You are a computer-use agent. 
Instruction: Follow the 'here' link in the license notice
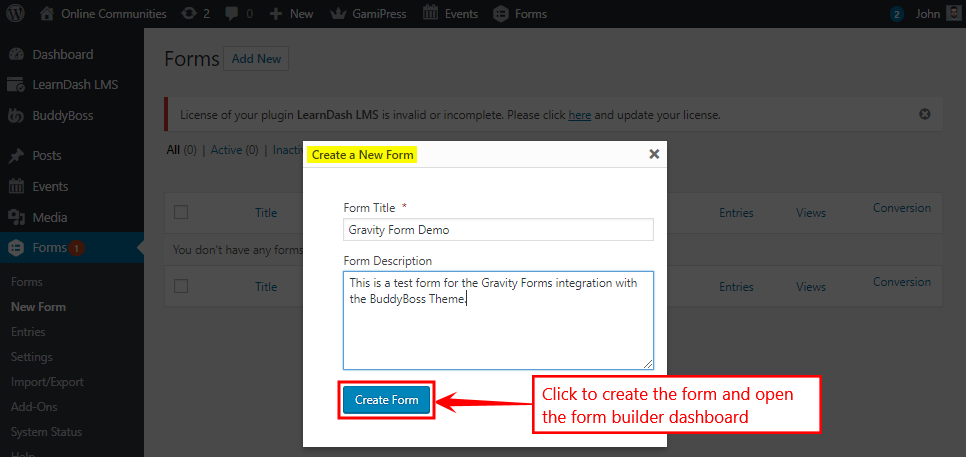click(x=579, y=115)
